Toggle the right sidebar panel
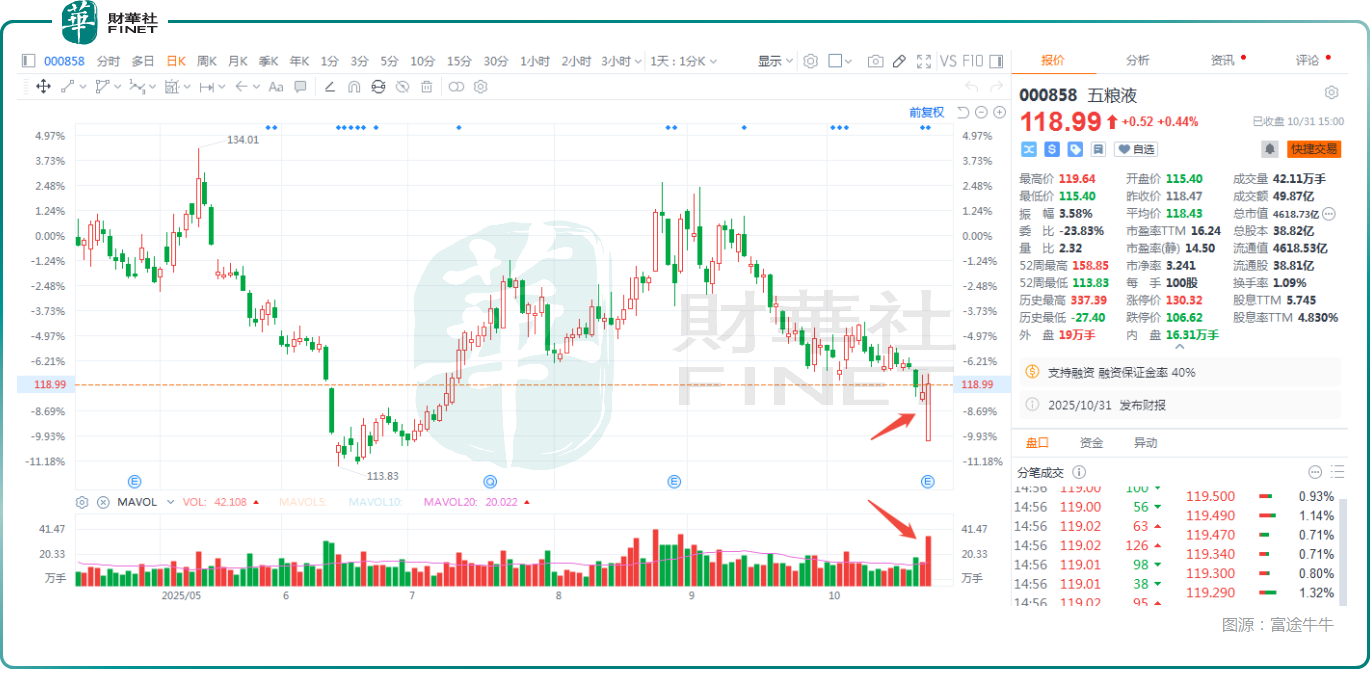Image resolution: width=1370 pixels, height=689 pixels. [998, 61]
